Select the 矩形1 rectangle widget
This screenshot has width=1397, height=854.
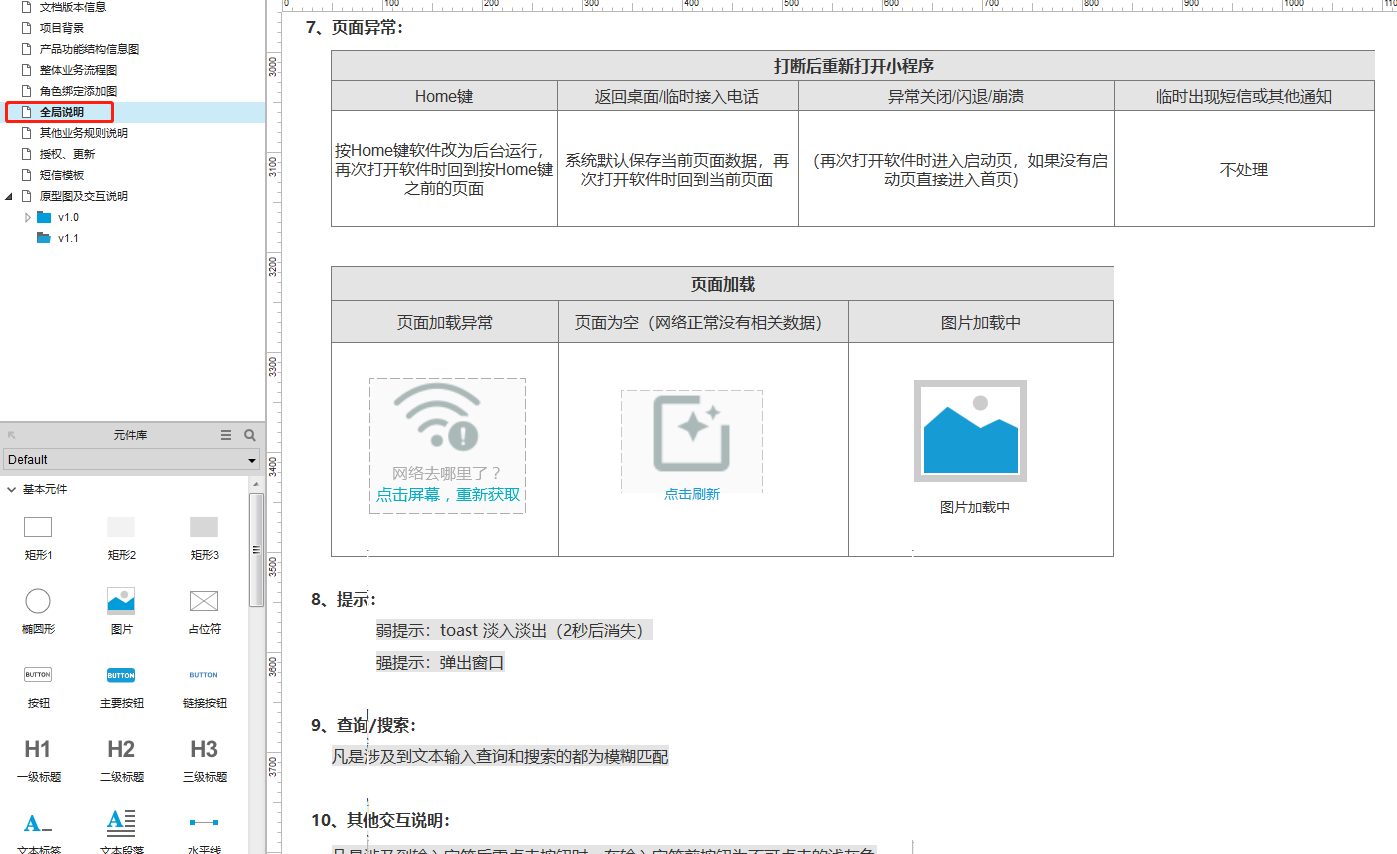(37, 527)
